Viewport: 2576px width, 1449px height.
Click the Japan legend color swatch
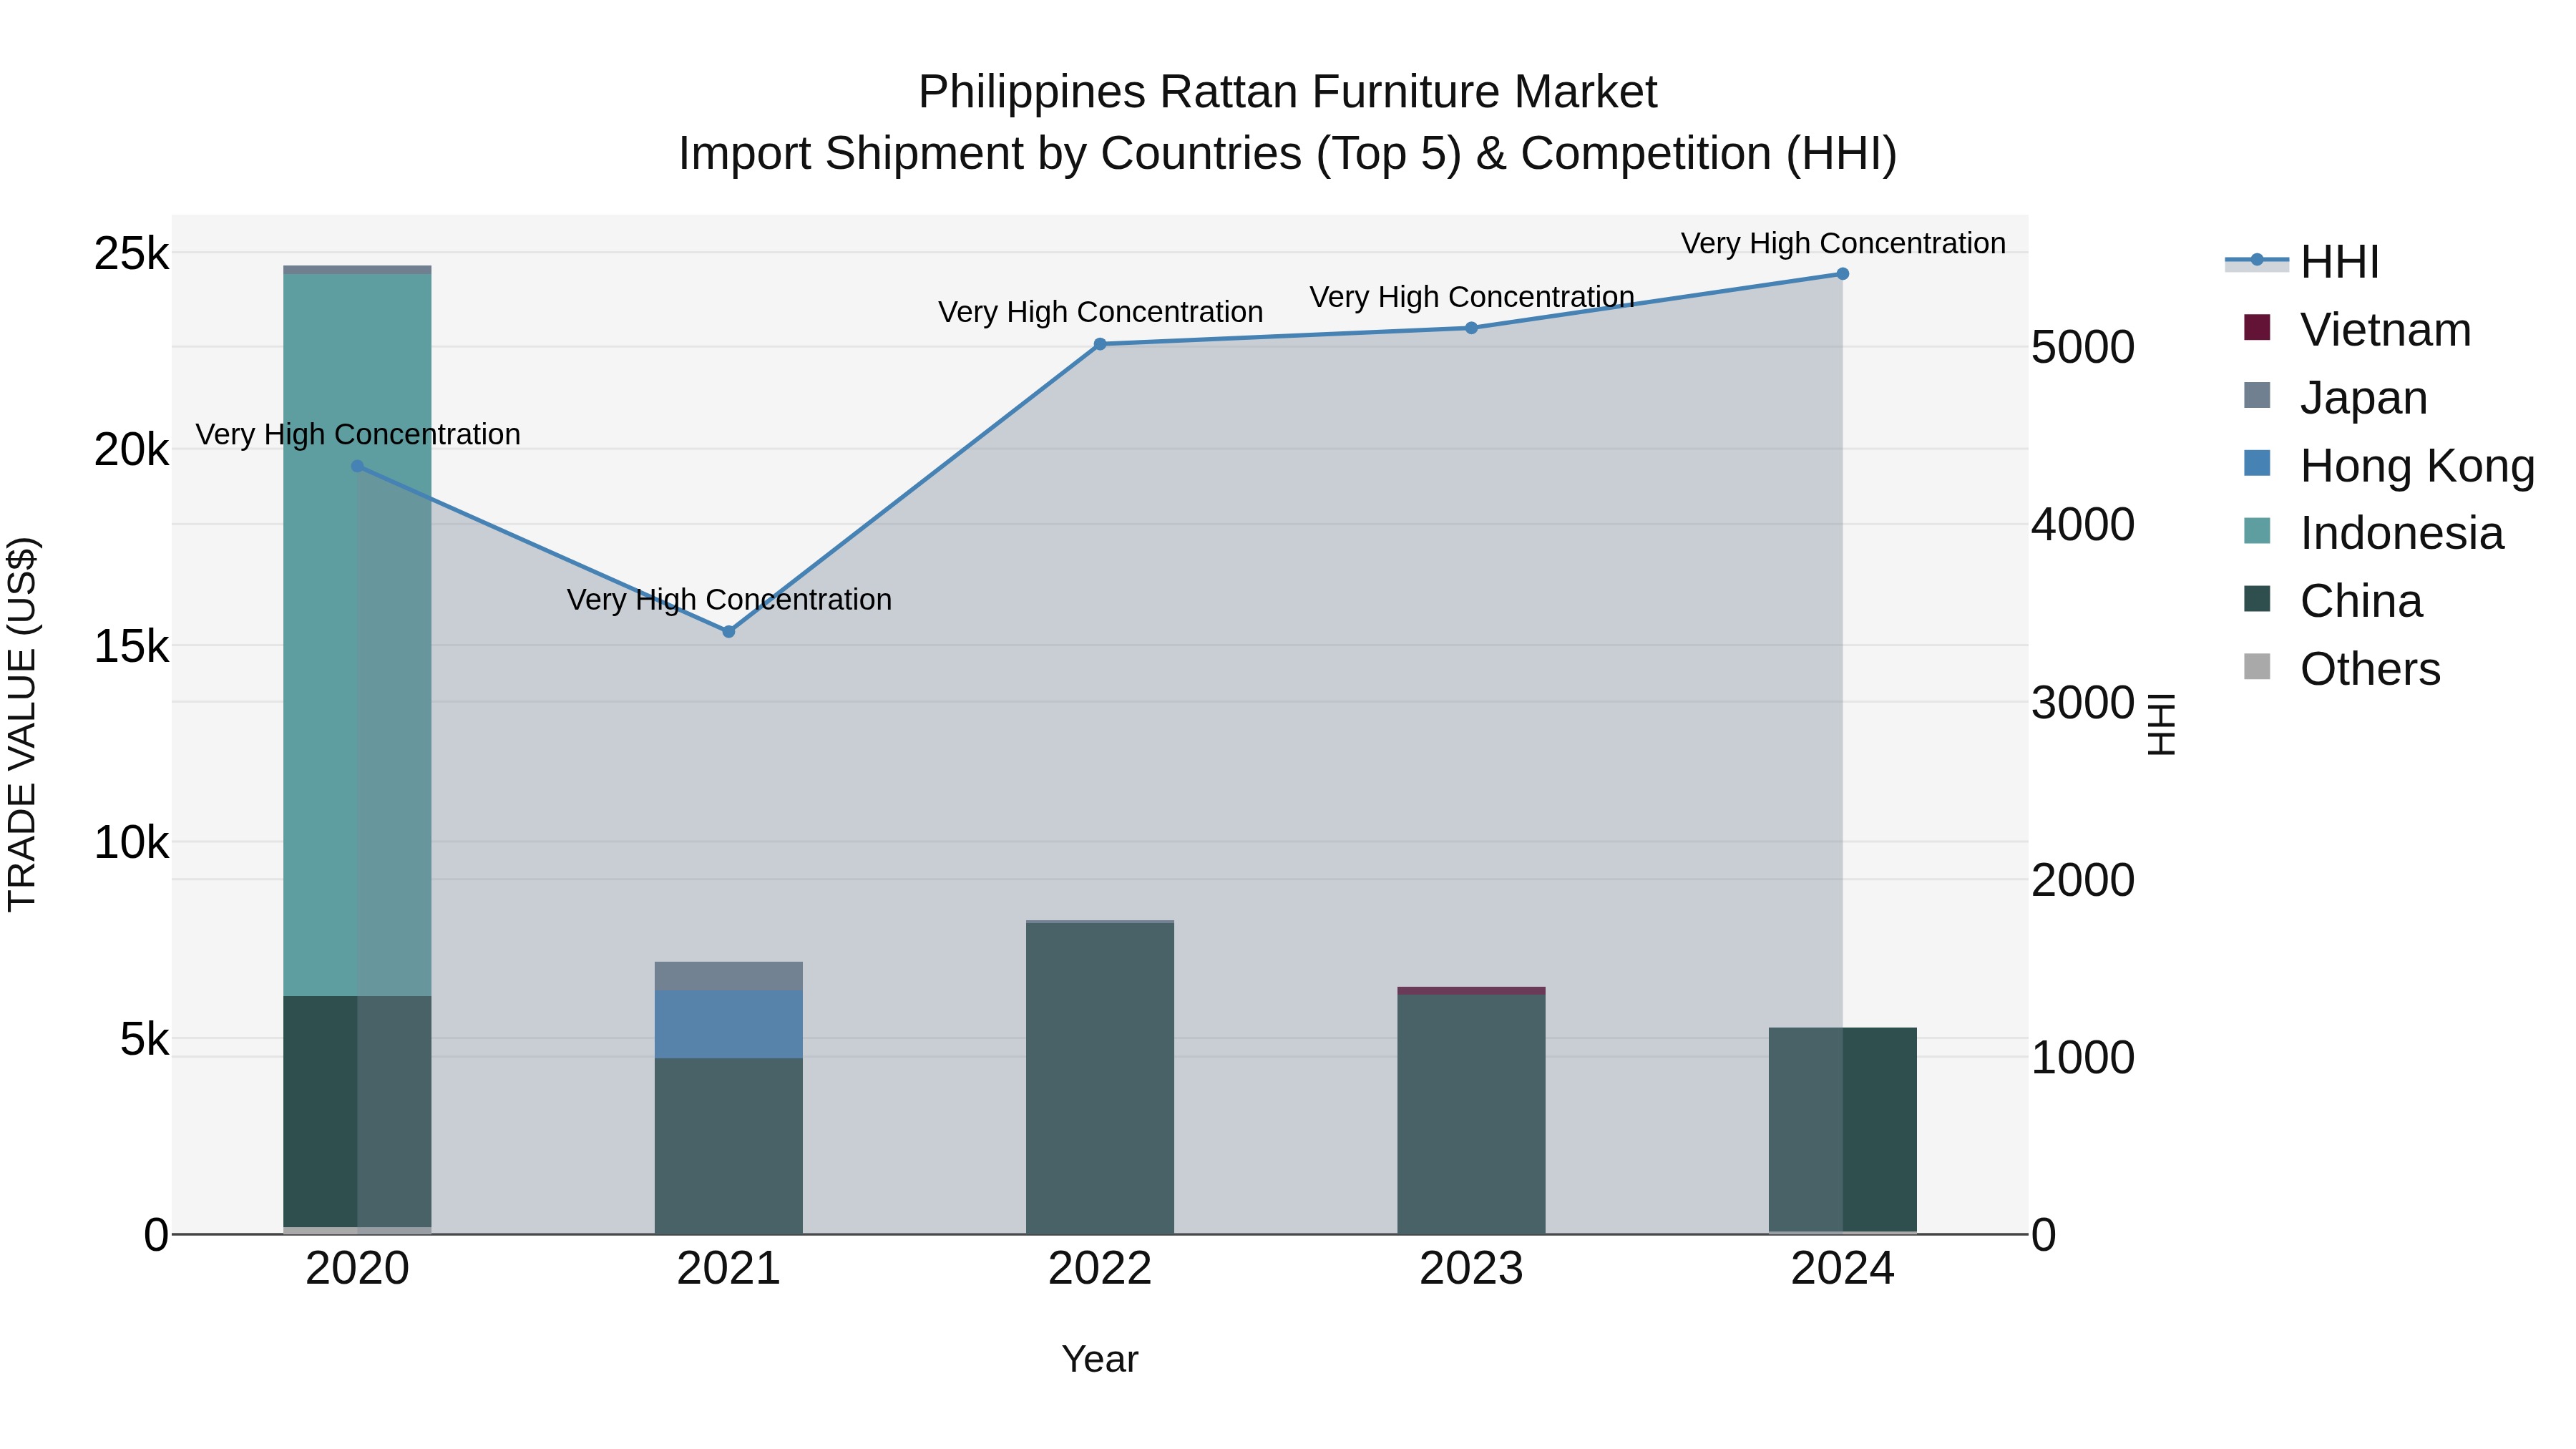2257,395
